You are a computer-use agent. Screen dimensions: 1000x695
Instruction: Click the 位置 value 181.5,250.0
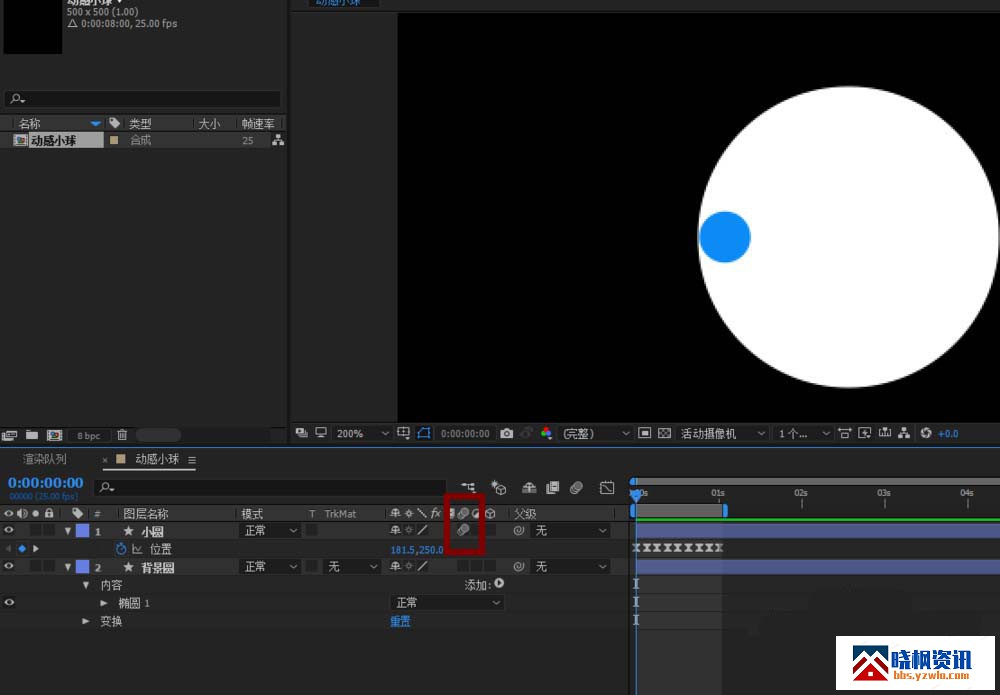(416, 549)
